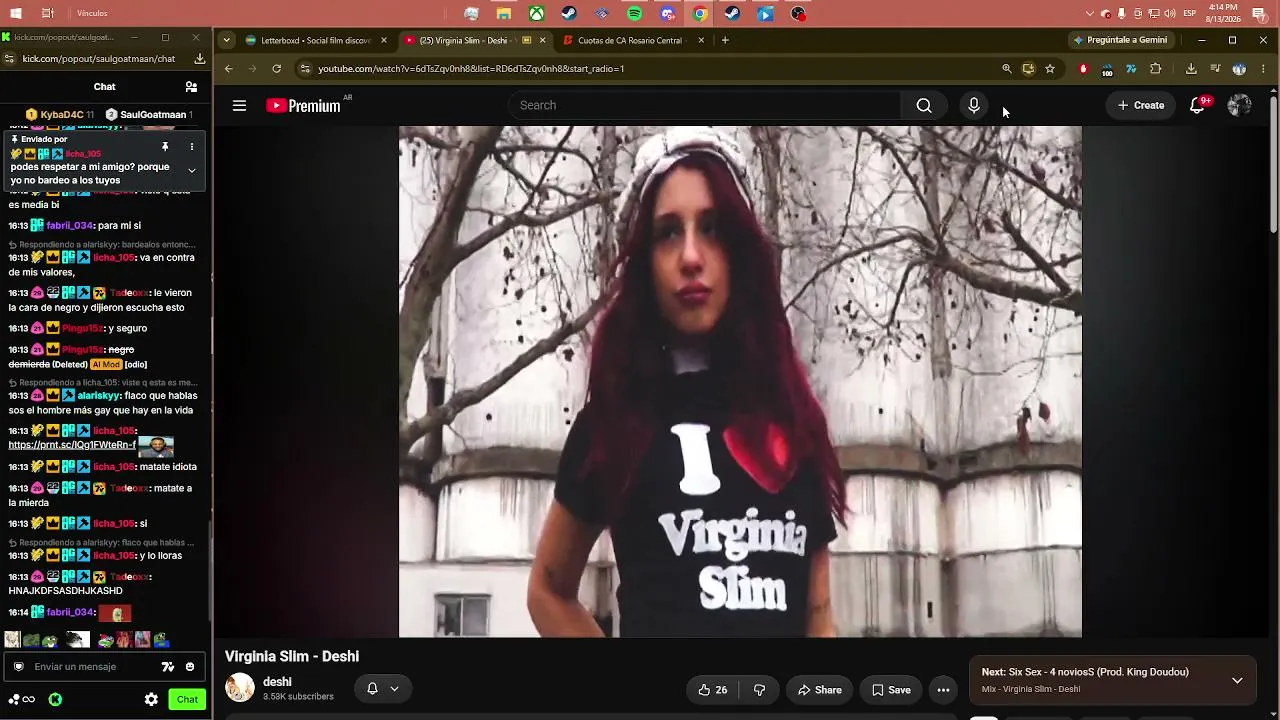The height and width of the screenshot is (720, 1280).
Task: Open channel points icon in Kick chat
Action: pos(22,699)
